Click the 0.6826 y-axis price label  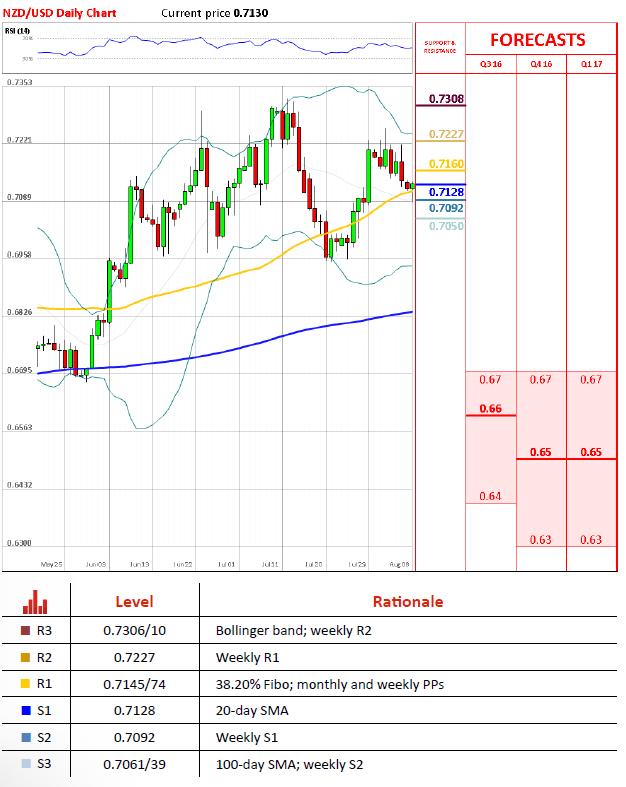pyautogui.click(x=20, y=312)
